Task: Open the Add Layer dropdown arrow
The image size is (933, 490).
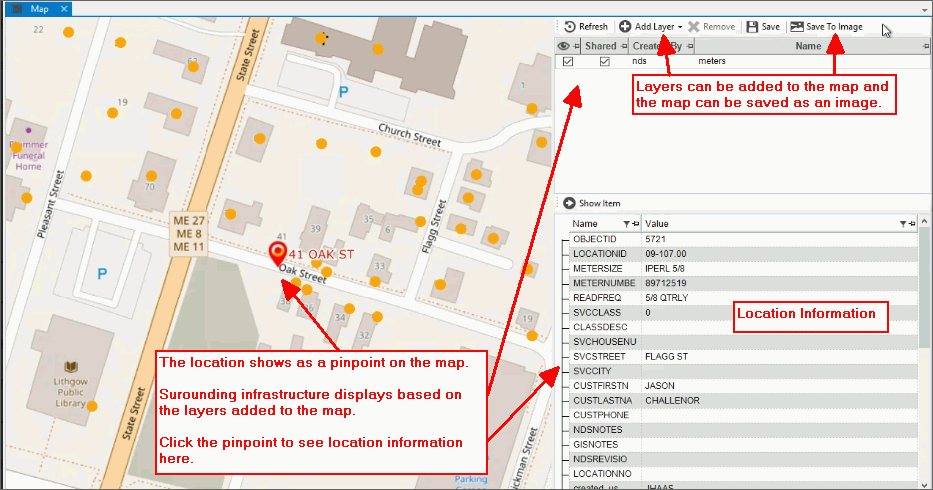Action: (x=681, y=27)
